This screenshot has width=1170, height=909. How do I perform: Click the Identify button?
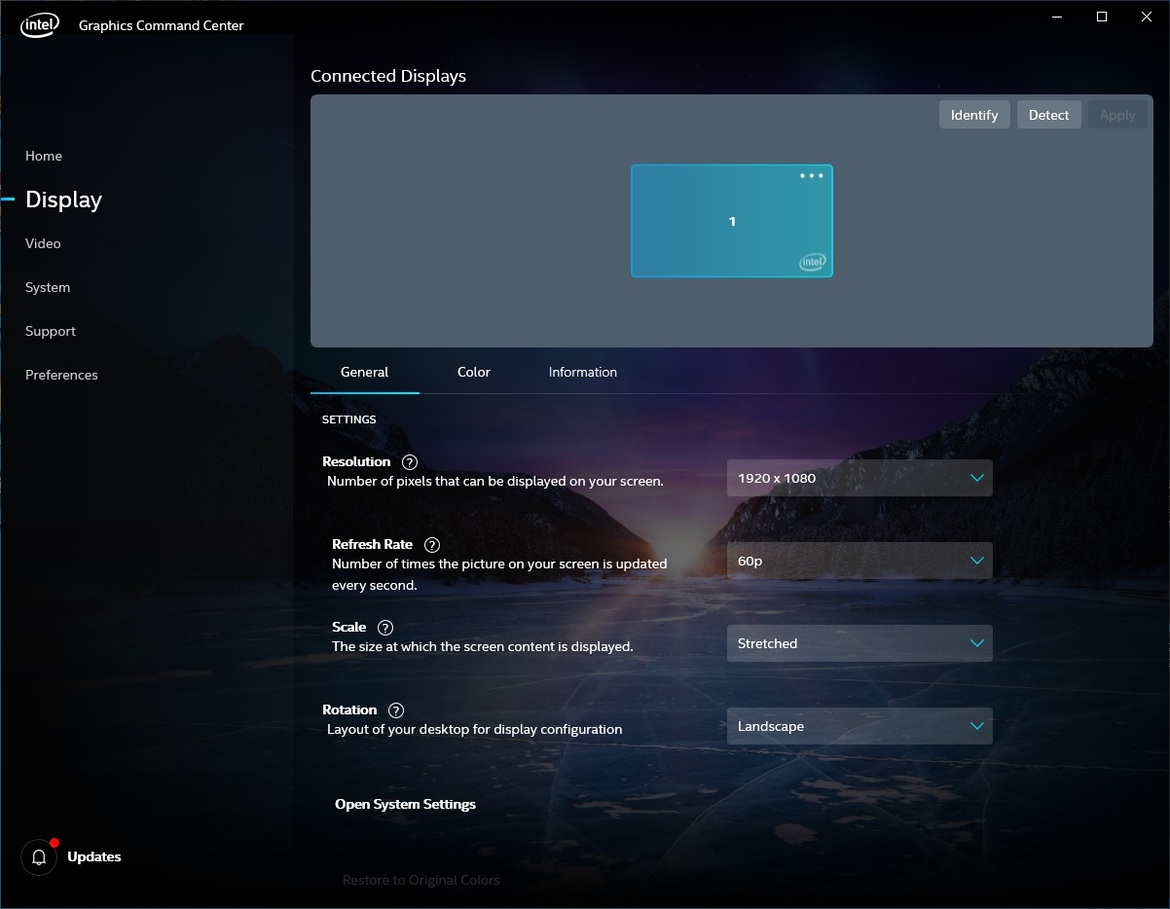(x=974, y=115)
